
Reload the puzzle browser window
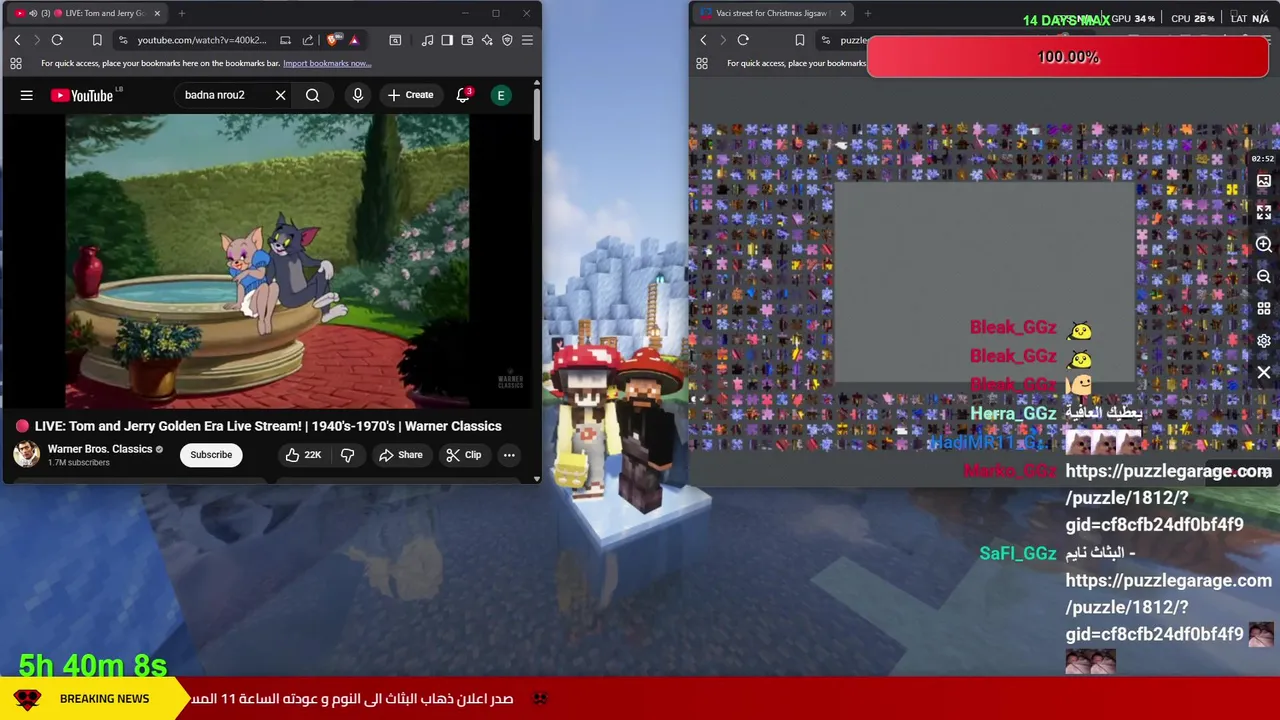[x=743, y=40]
